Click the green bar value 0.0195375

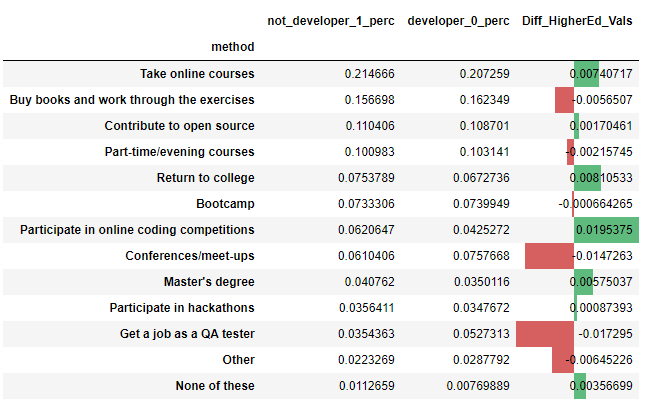click(604, 229)
